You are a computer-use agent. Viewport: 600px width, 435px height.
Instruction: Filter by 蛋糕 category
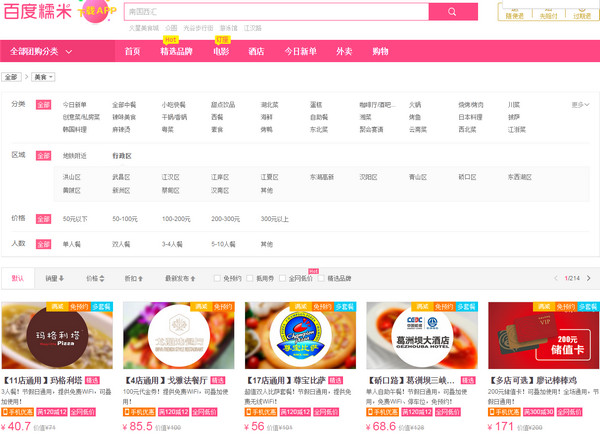(x=316, y=104)
